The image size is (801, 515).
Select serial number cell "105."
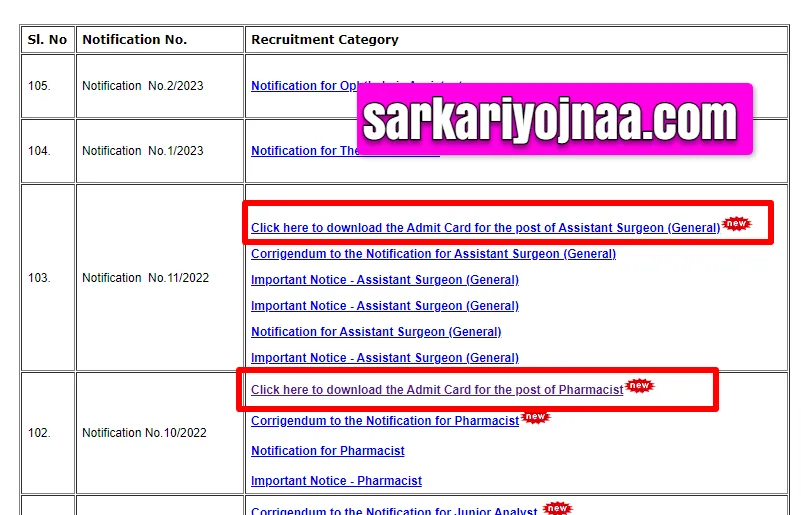(48, 86)
